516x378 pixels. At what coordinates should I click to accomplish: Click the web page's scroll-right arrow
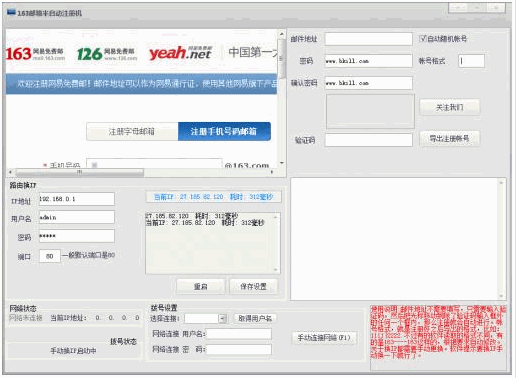point(272,172)
